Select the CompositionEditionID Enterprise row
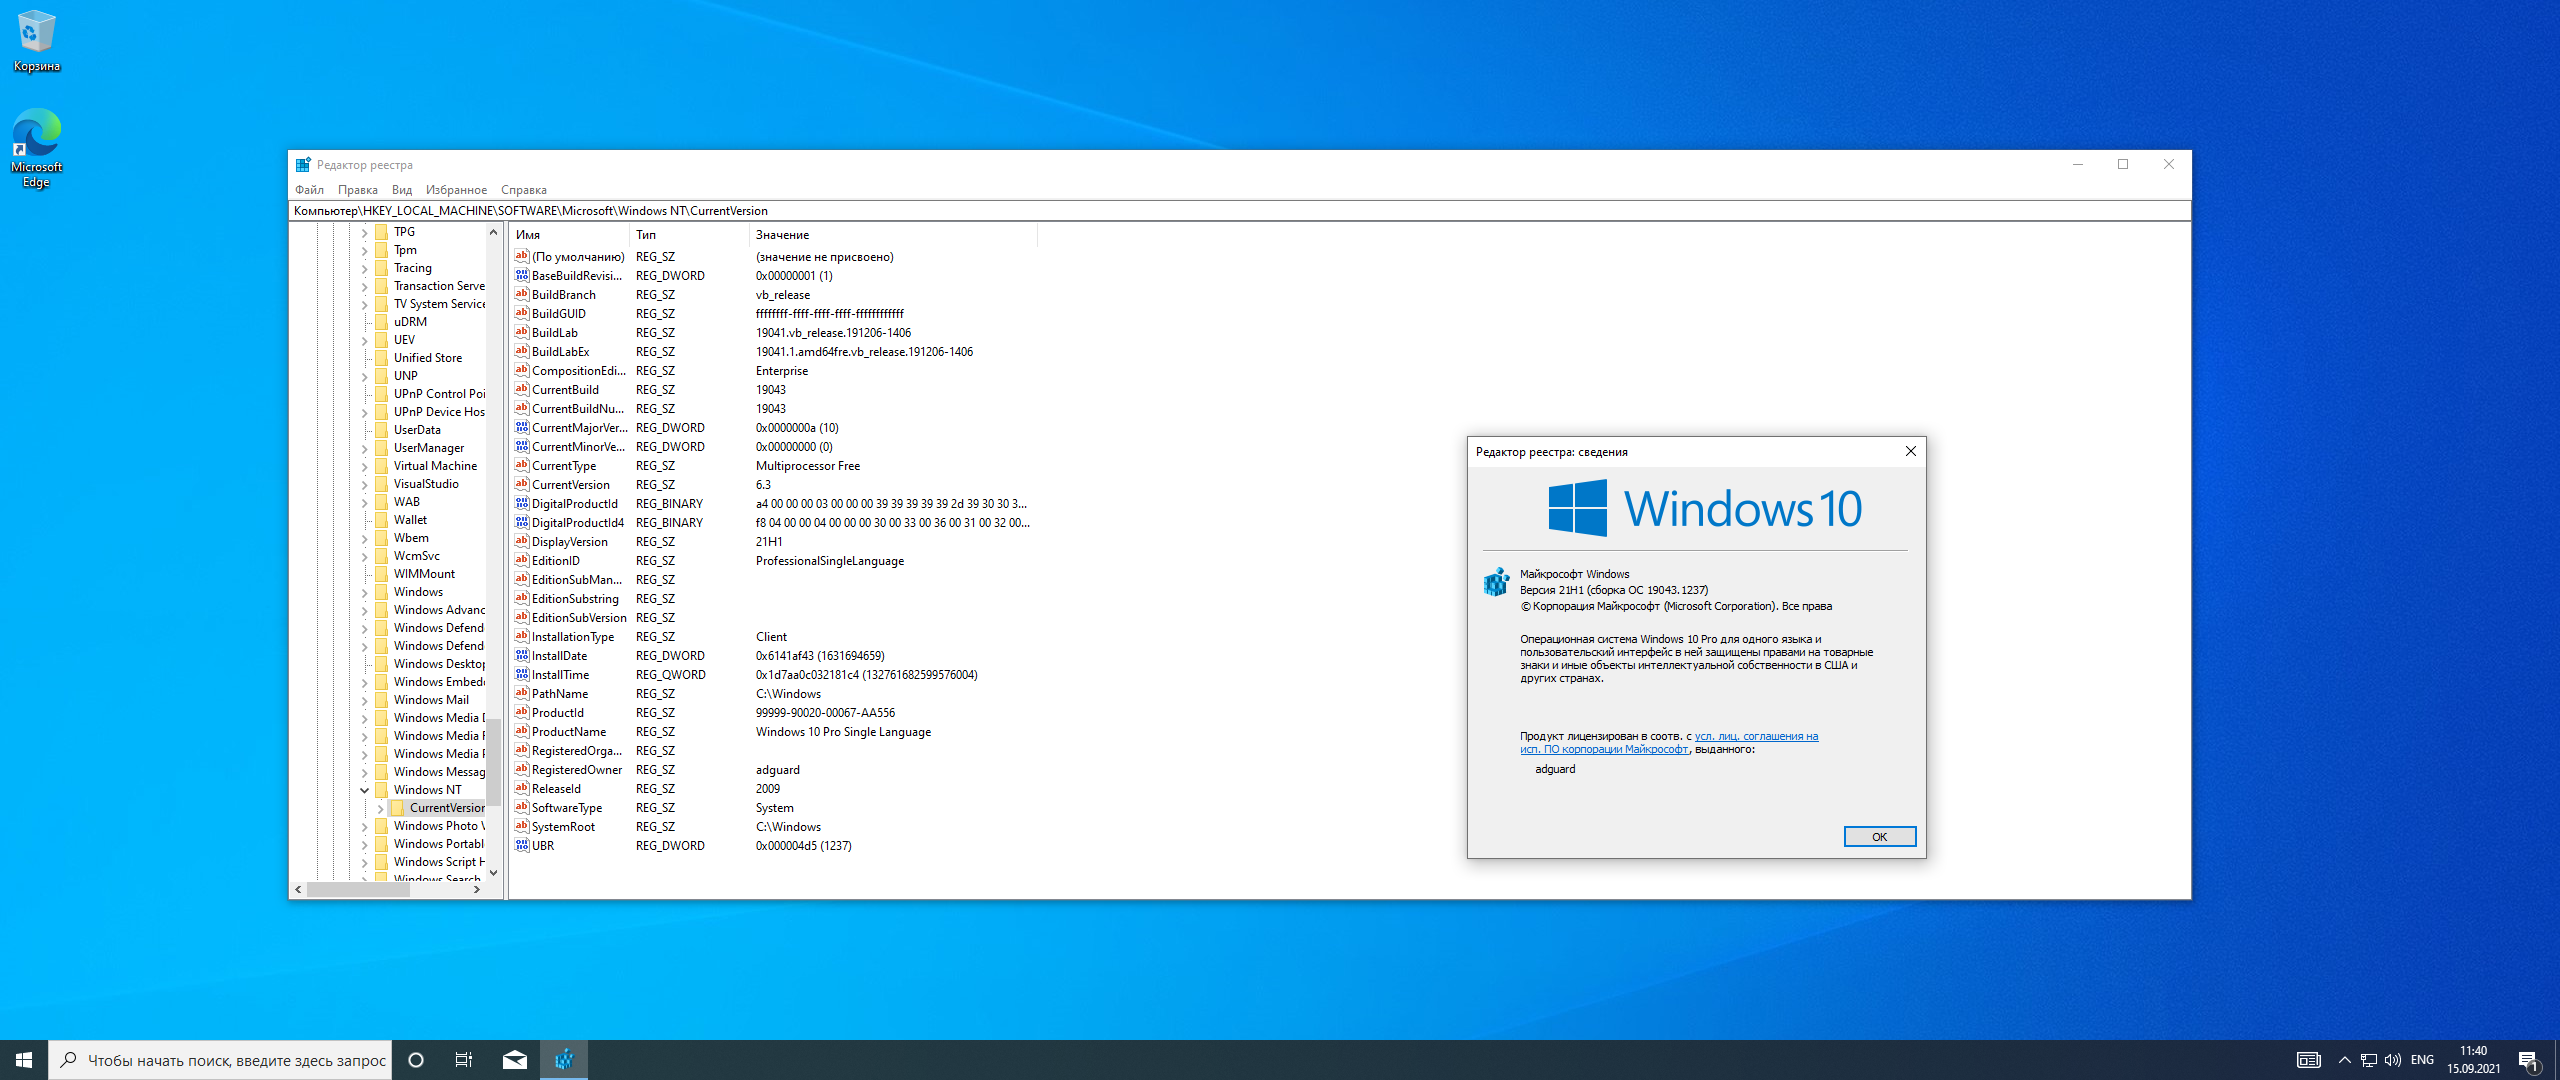This screenshot has width=2560, height=1080. coord(773,371)
